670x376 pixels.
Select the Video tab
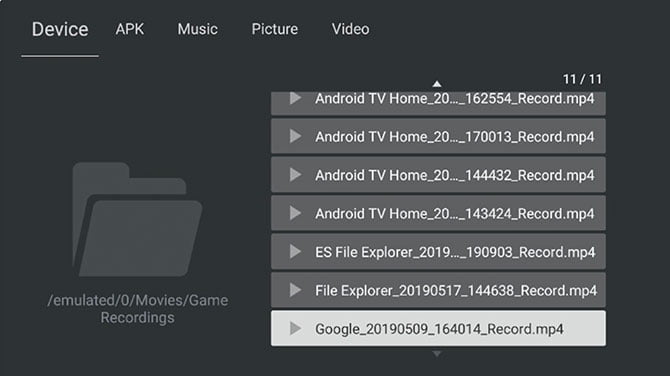pos(350,29)
